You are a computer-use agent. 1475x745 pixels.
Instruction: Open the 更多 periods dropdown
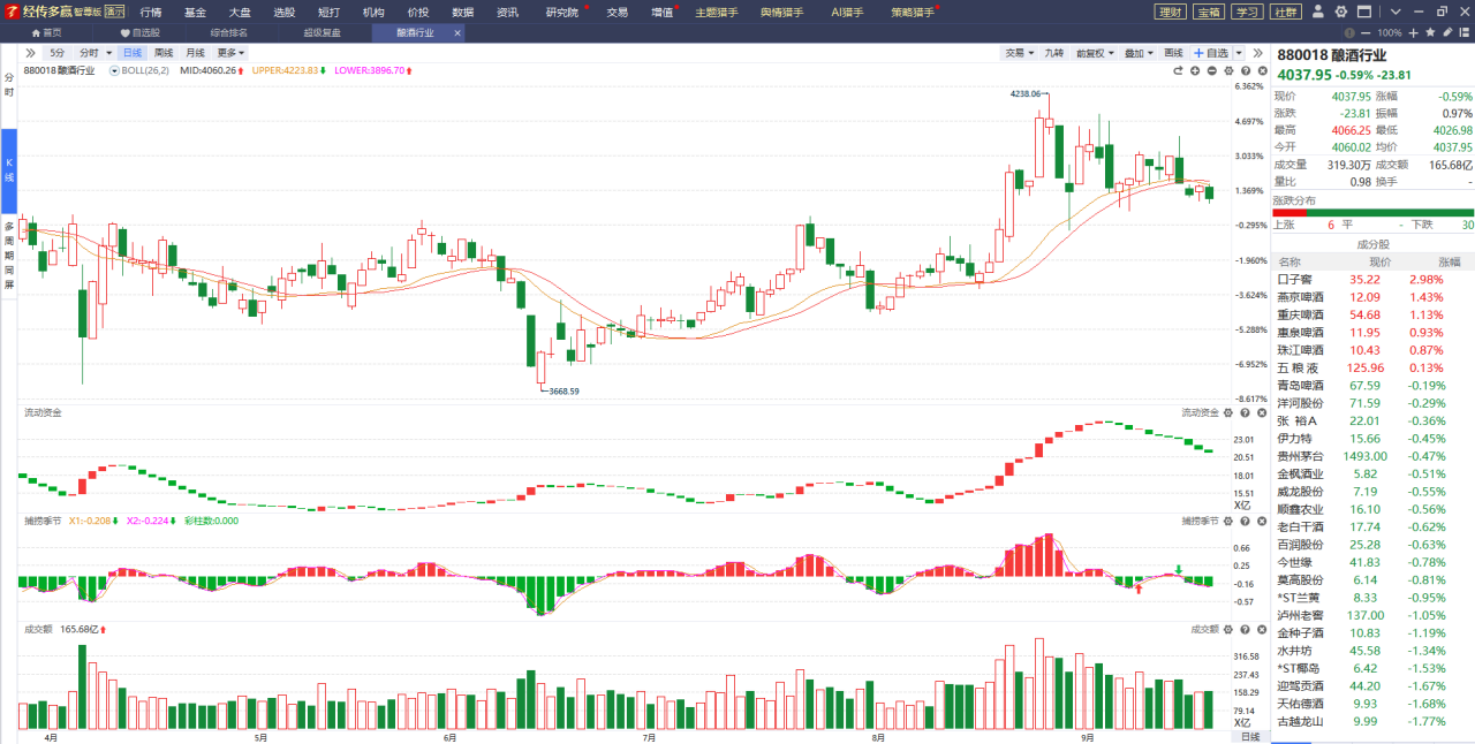pyautogui.click(x=232, y=52)
